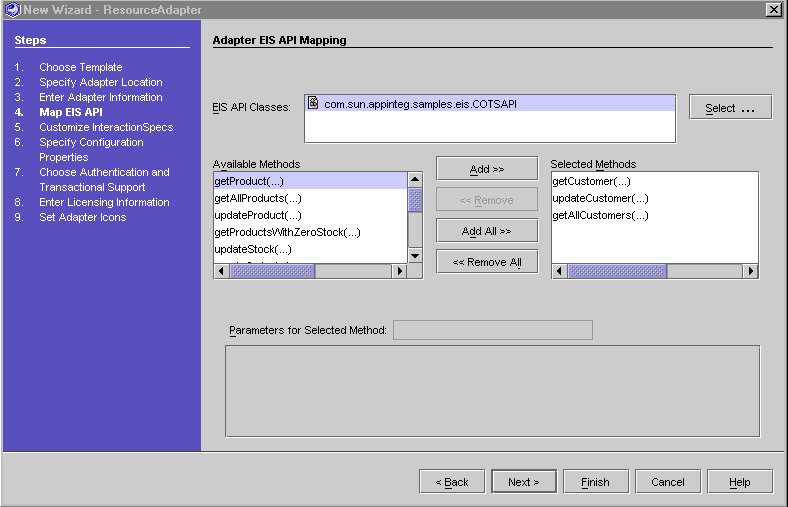Screen dimensions: 788x507
Task: Click the Available Methods scroll down arrow
Action: point(415,256)
